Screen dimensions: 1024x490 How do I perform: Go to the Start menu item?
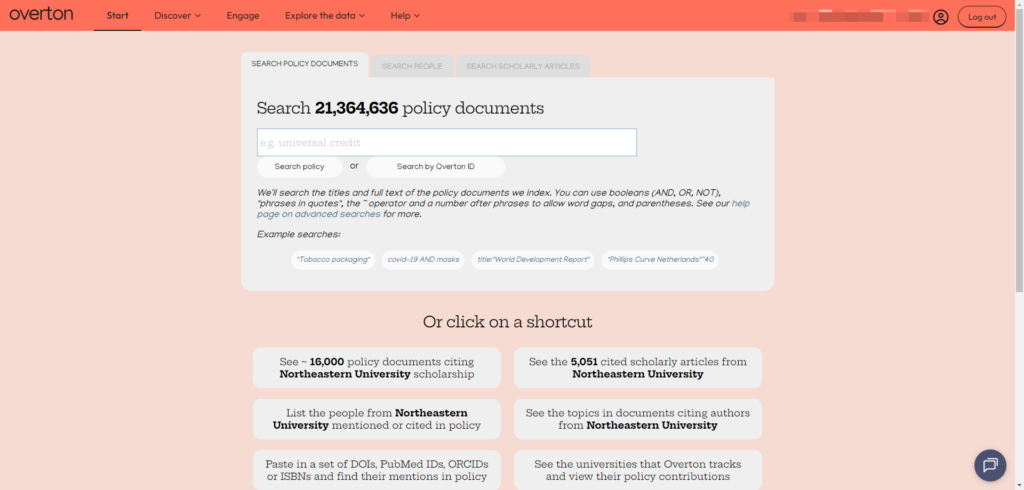(117, 16)
